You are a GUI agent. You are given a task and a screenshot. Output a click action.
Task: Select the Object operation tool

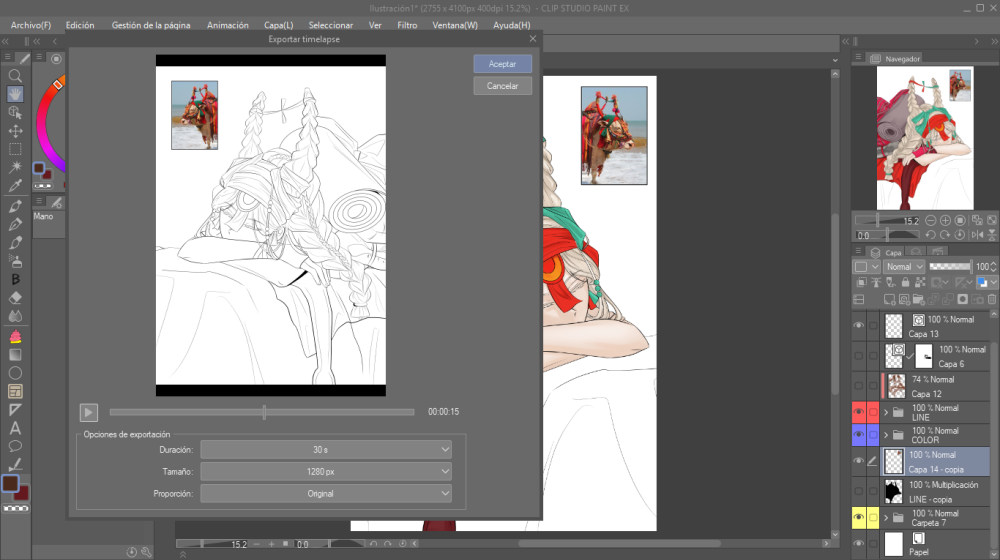15,113
